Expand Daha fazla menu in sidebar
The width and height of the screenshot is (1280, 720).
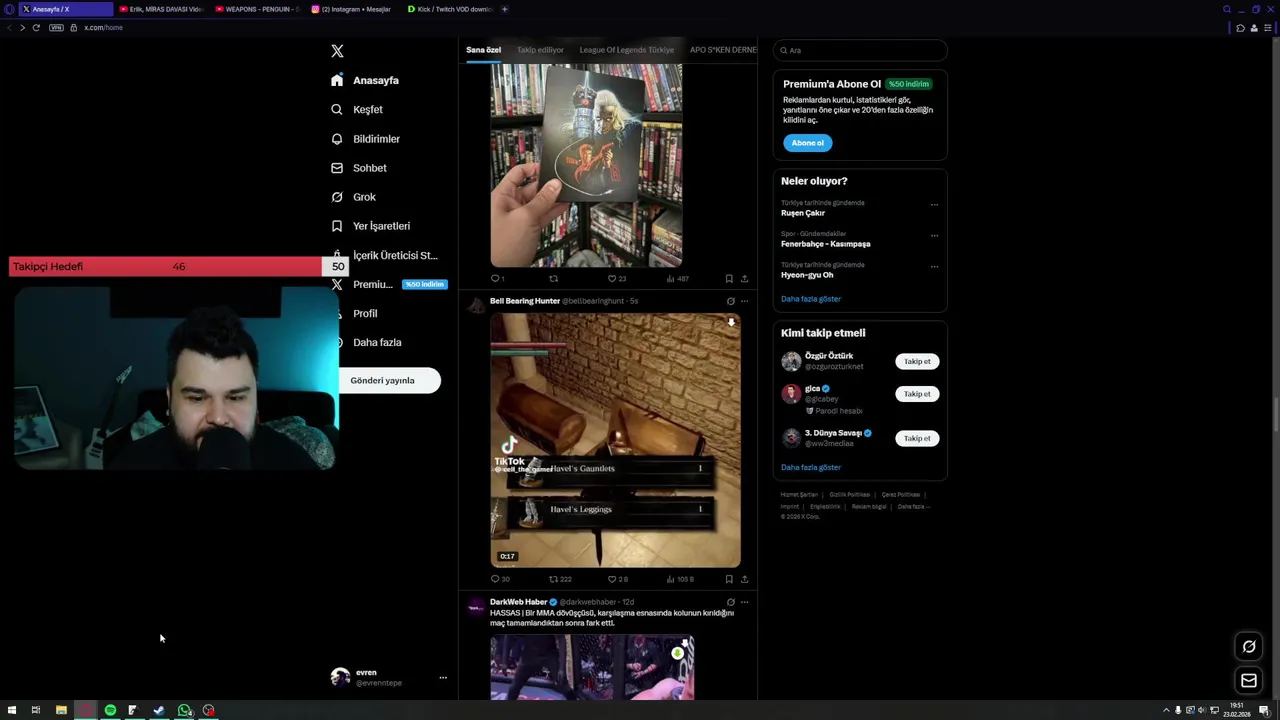pyautogui.click(x=366, y=342)
